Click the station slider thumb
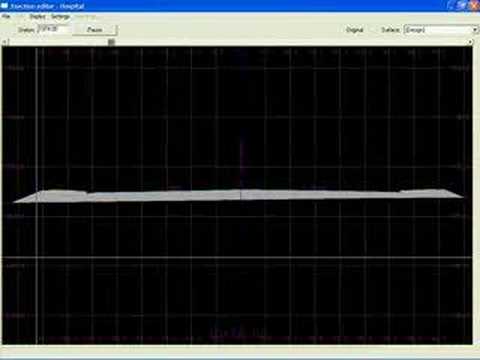 111,42
